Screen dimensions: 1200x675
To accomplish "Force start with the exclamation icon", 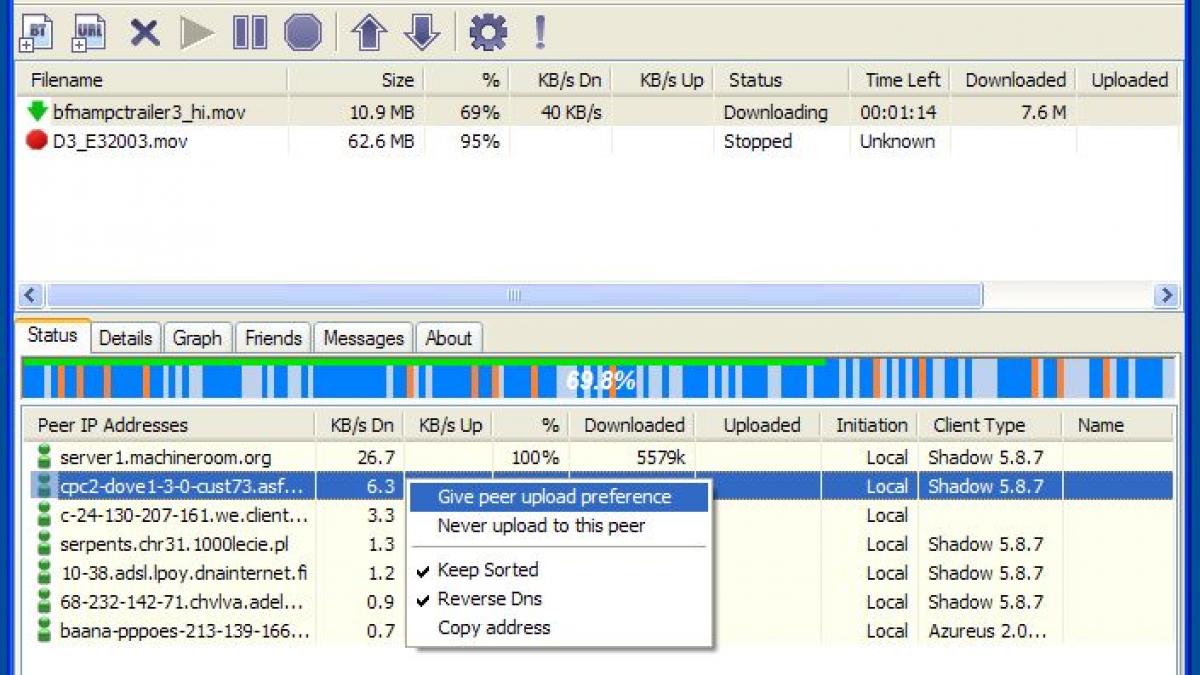I will pos(540,31).
